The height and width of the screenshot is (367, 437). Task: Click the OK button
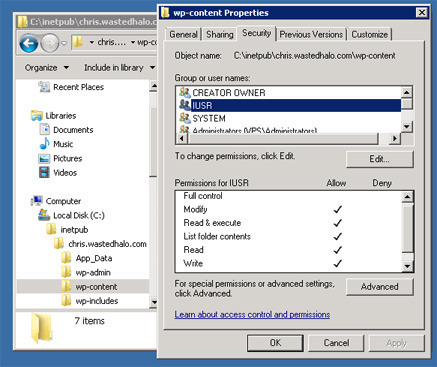click(275, 343)
